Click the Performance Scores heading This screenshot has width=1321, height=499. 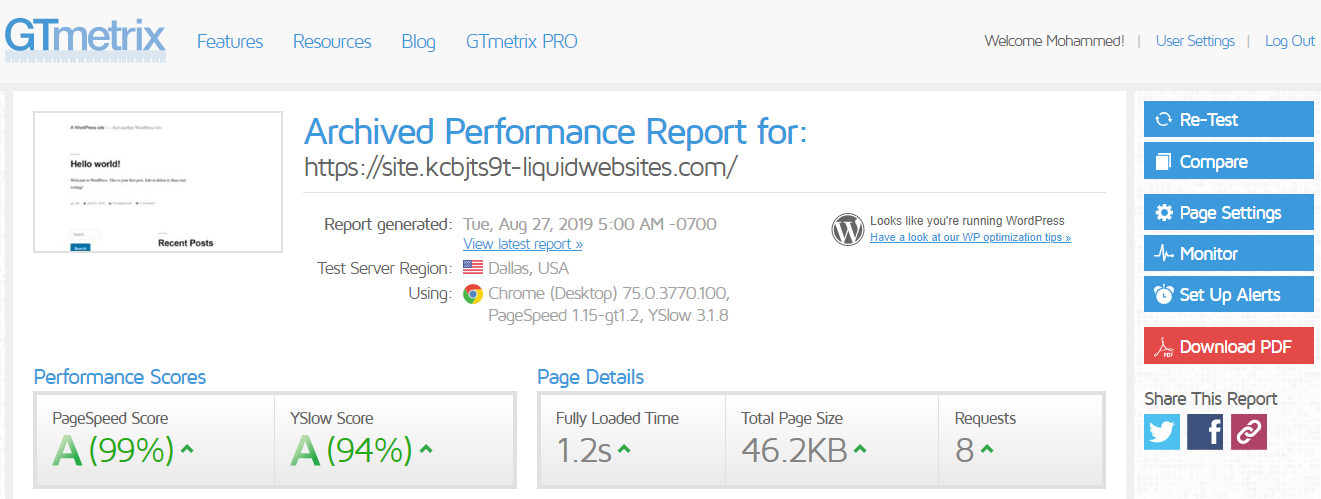point(120,377)
